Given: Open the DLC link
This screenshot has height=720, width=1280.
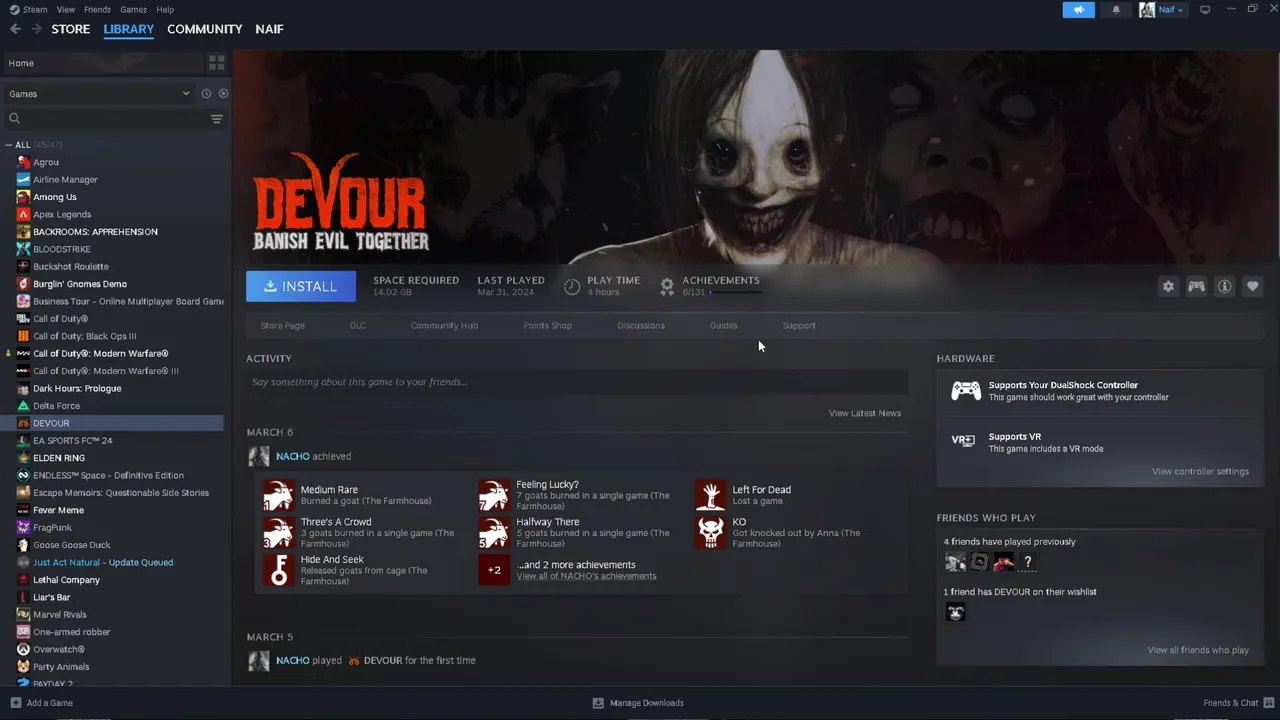Looking at the screenshot, I should [358, 325].
